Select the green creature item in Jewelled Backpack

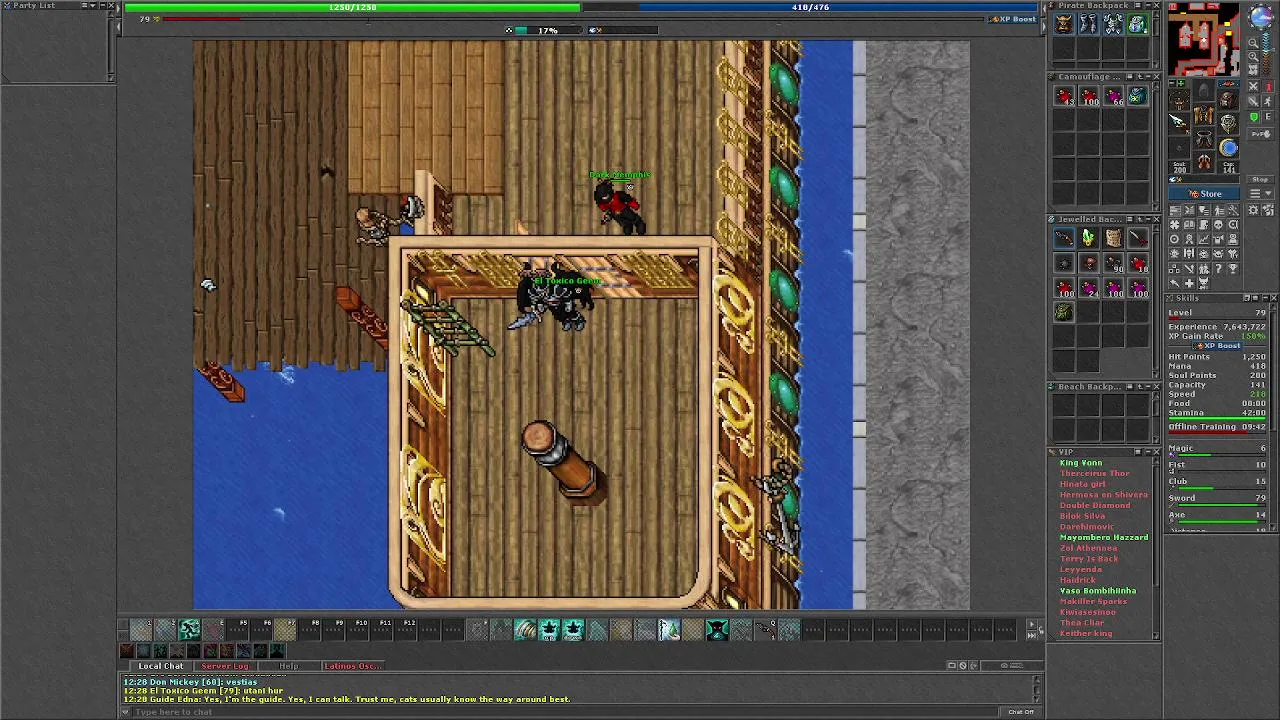point(1064,312)
